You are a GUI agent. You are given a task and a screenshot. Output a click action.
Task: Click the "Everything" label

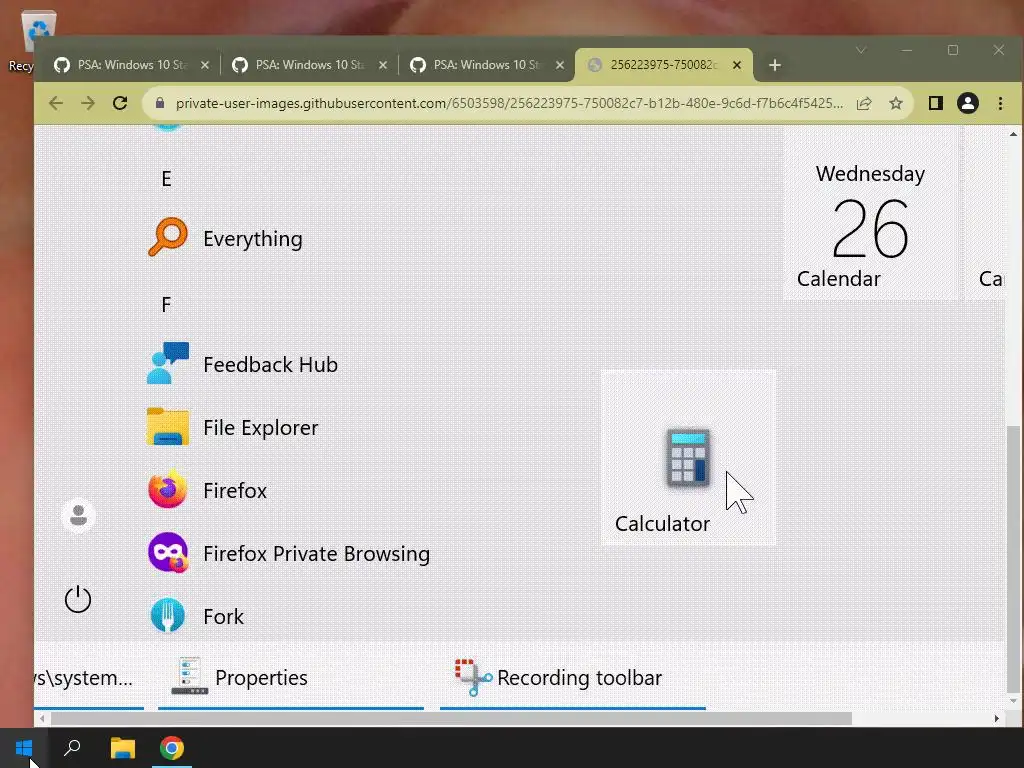tap(253, 239)
